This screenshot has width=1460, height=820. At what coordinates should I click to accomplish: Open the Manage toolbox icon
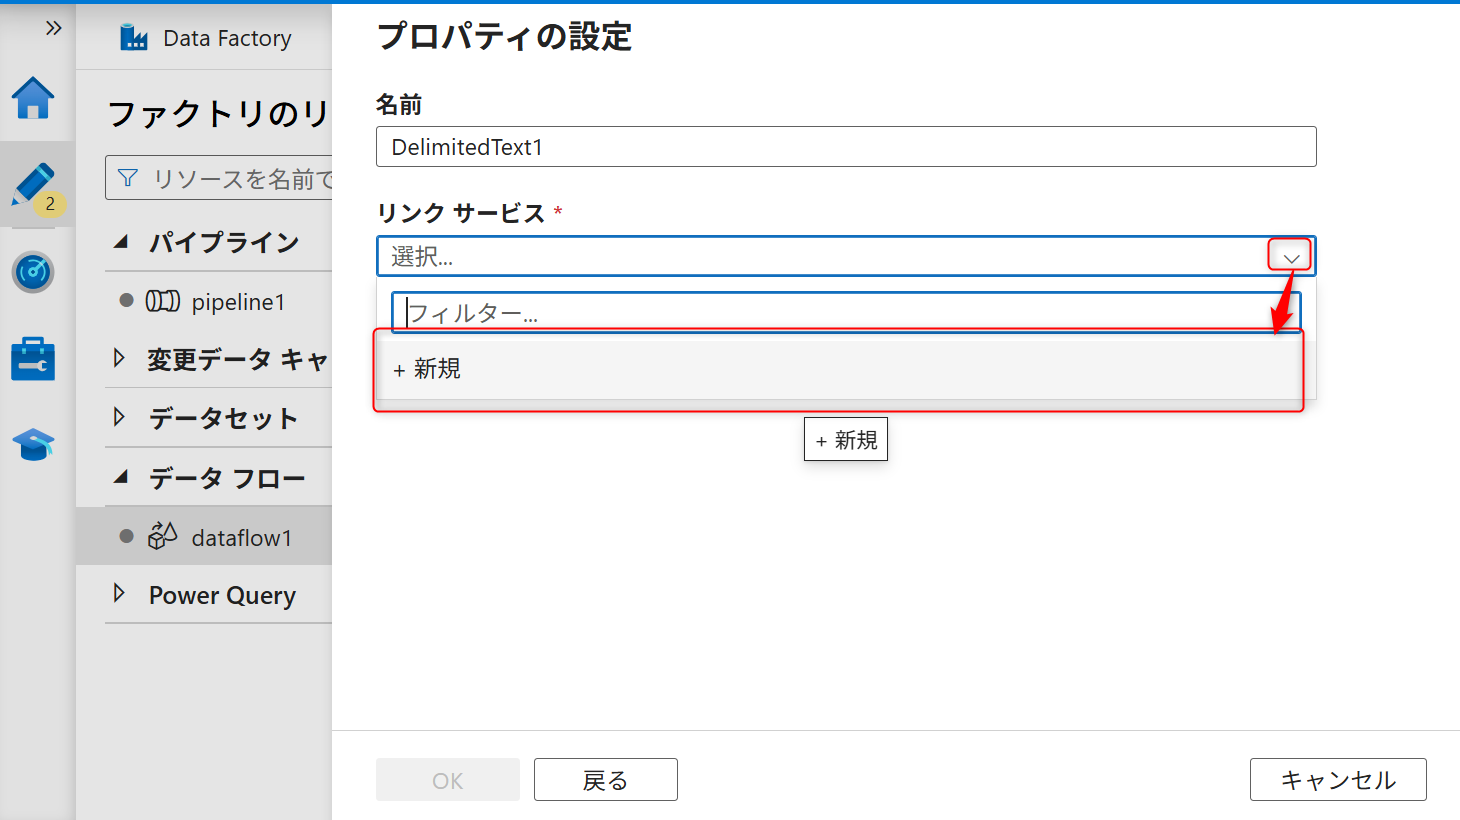coord(33,359)
